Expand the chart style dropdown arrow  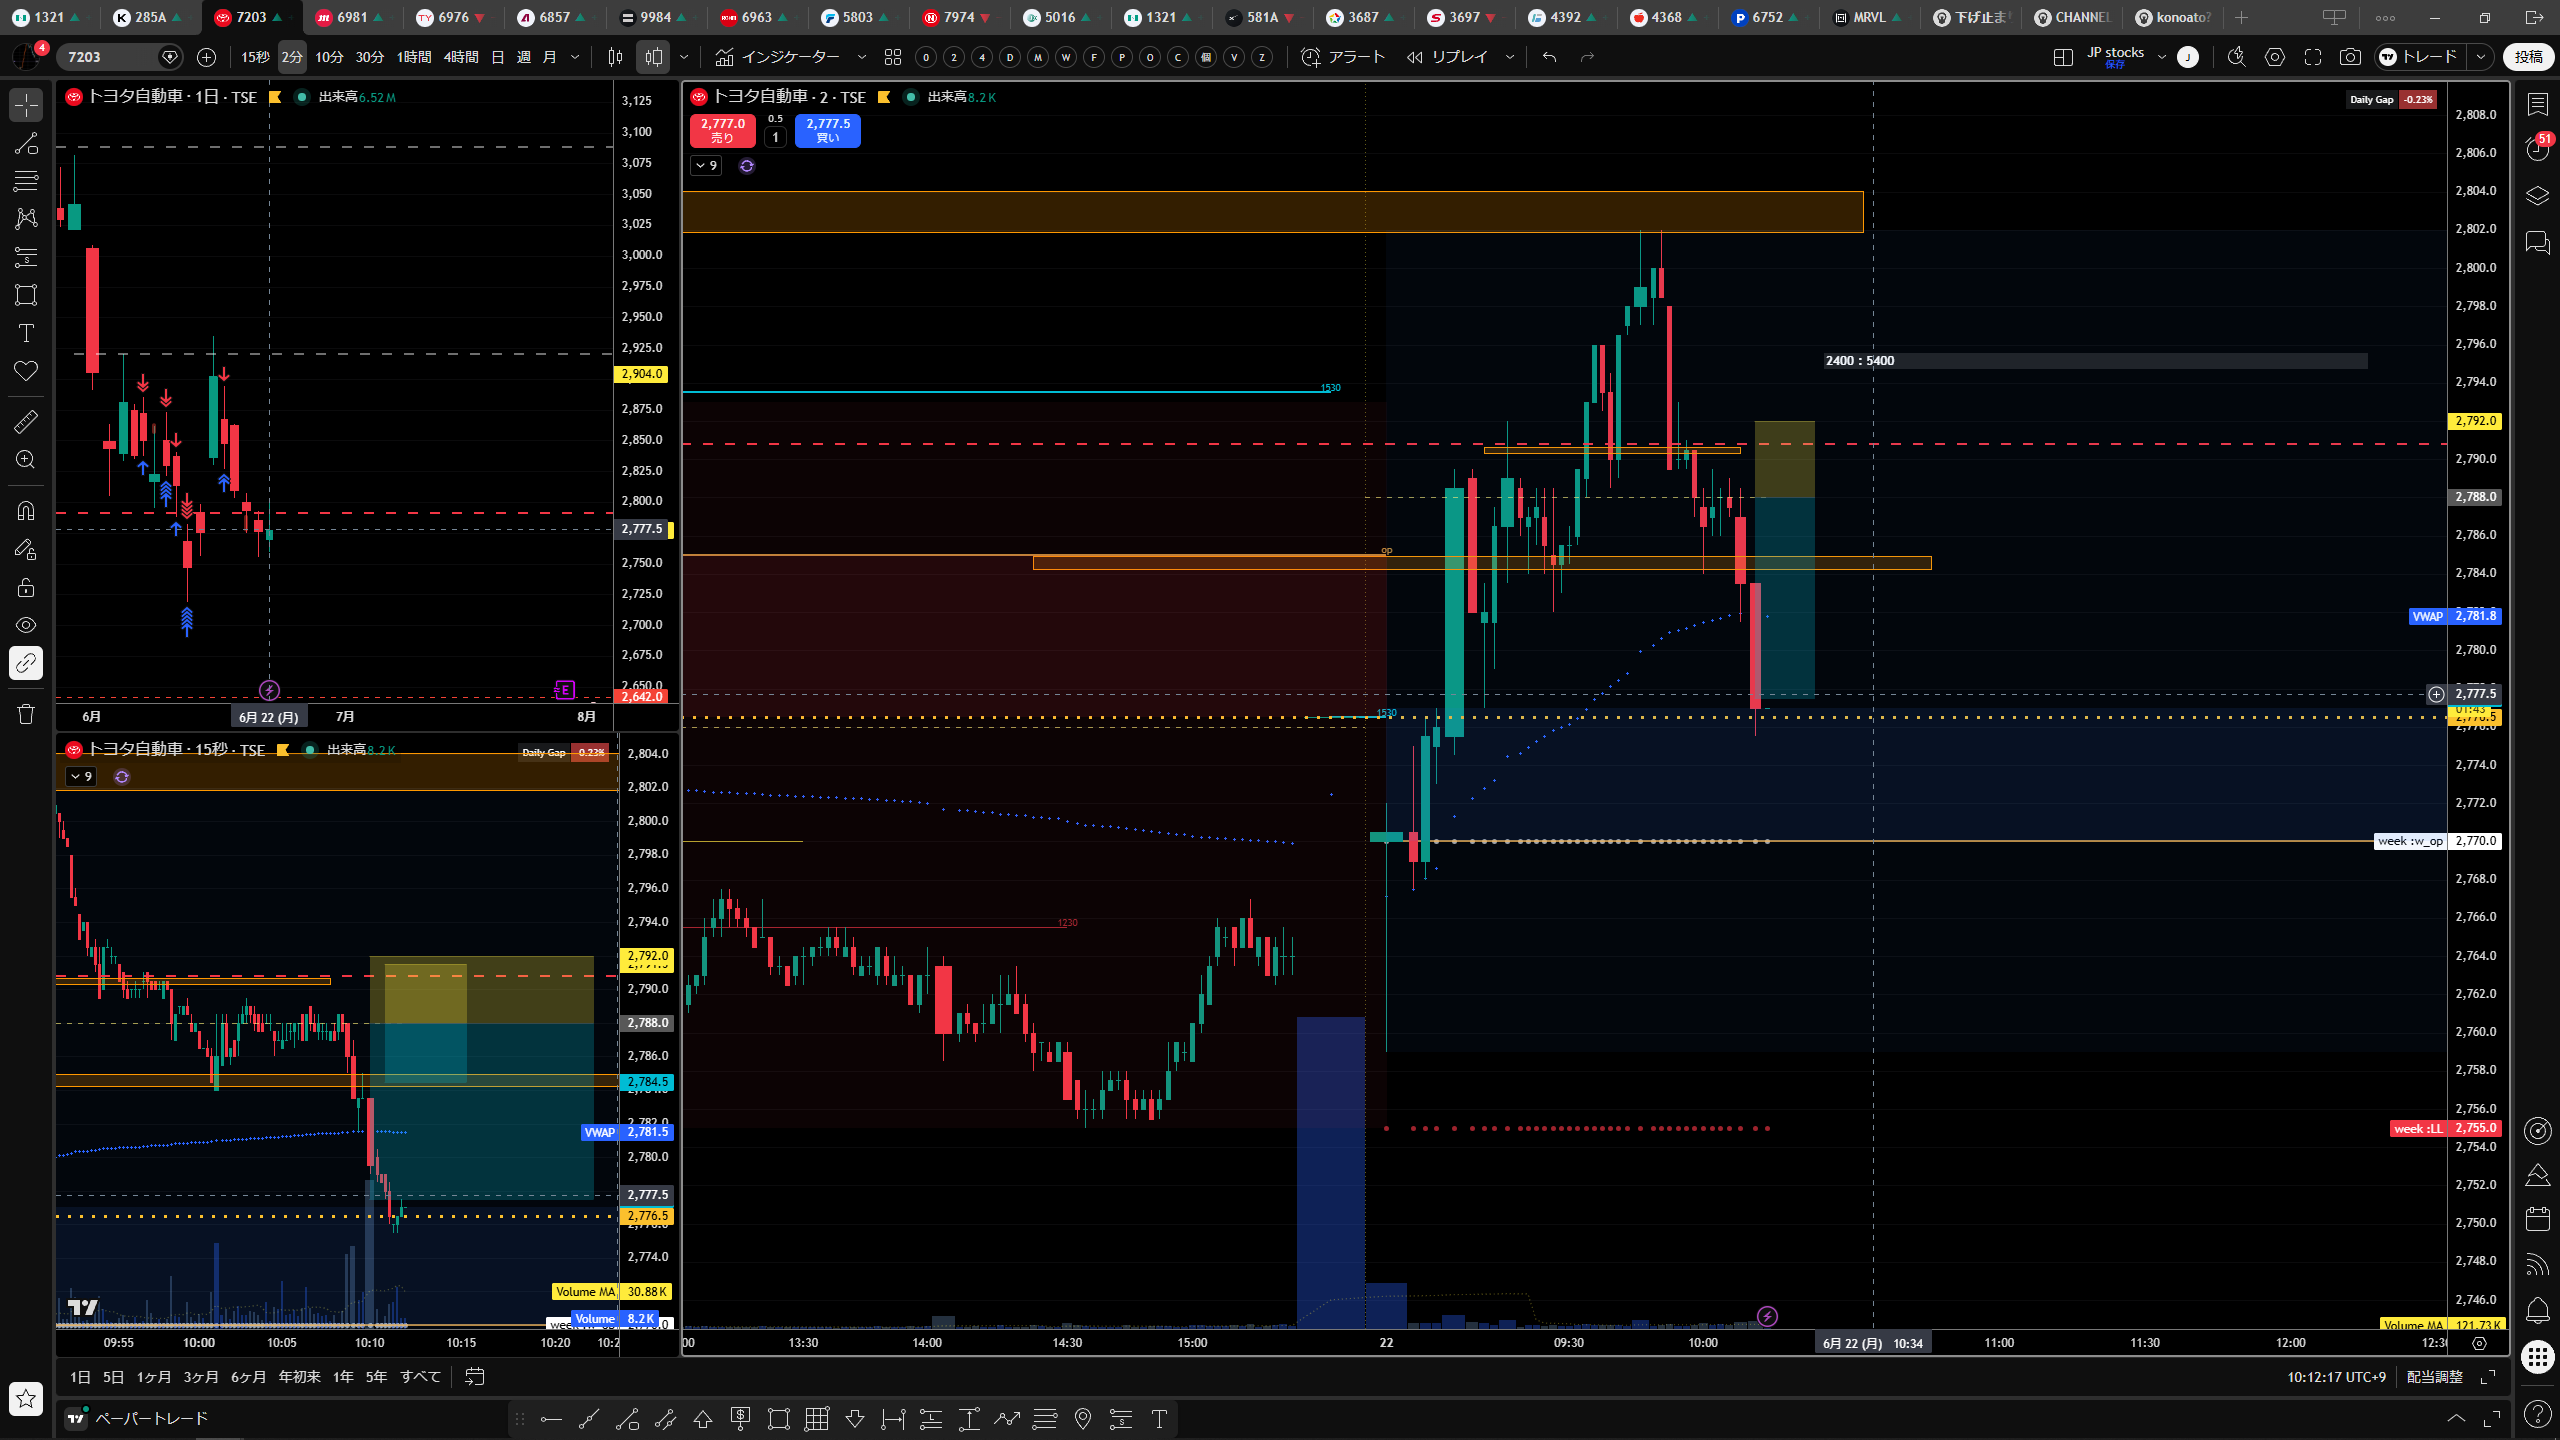coord(684,57)
